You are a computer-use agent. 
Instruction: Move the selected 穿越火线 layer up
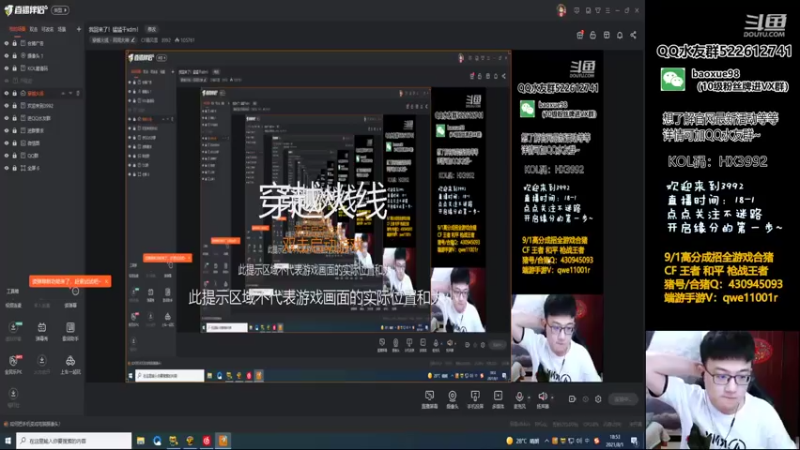coord(63,93)
